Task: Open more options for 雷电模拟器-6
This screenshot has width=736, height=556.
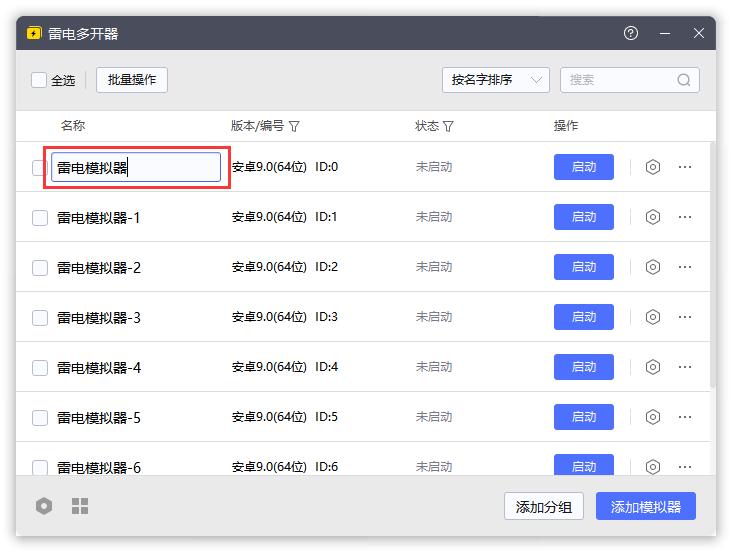Action: tap(685, 467)
